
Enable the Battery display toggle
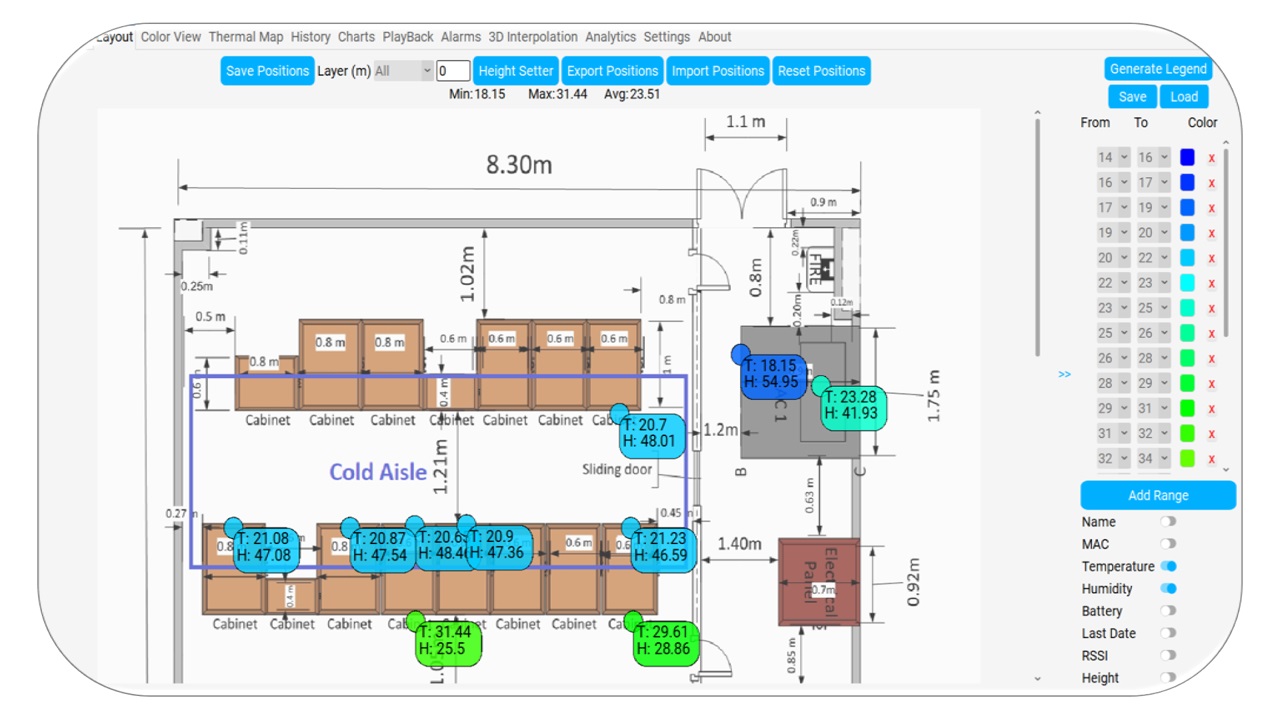[1168, 611]
